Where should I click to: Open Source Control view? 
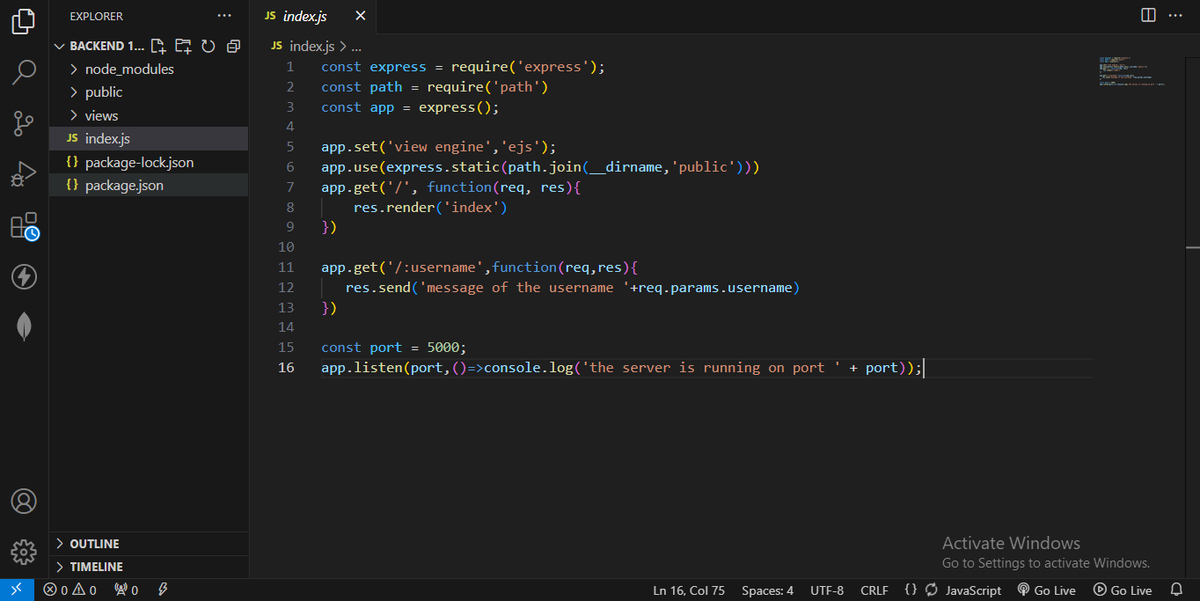pyautogui.click(x=24, y=124)
